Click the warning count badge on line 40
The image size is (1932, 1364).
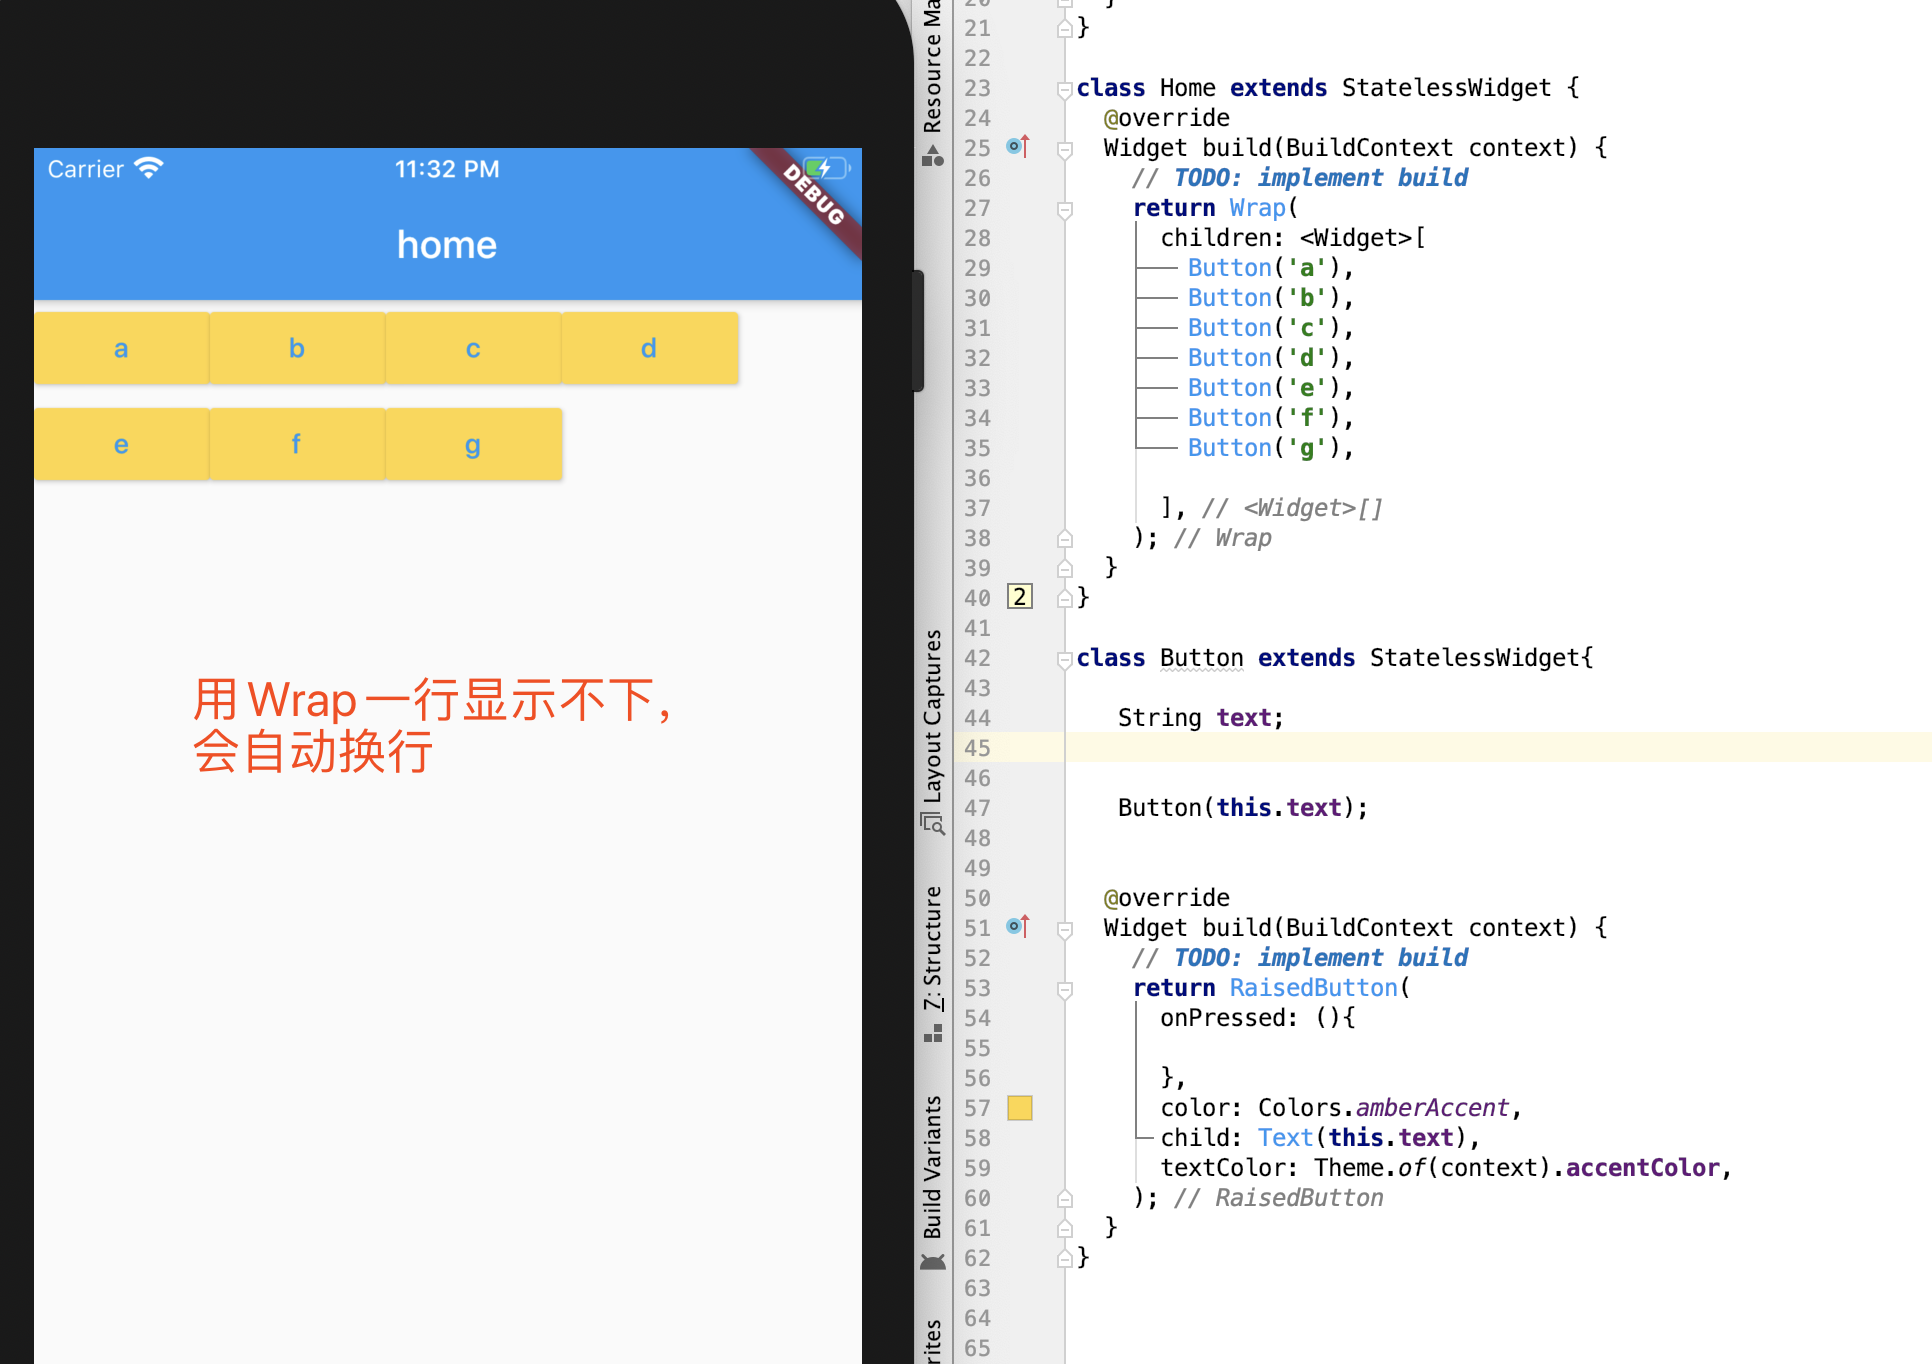1019,597
